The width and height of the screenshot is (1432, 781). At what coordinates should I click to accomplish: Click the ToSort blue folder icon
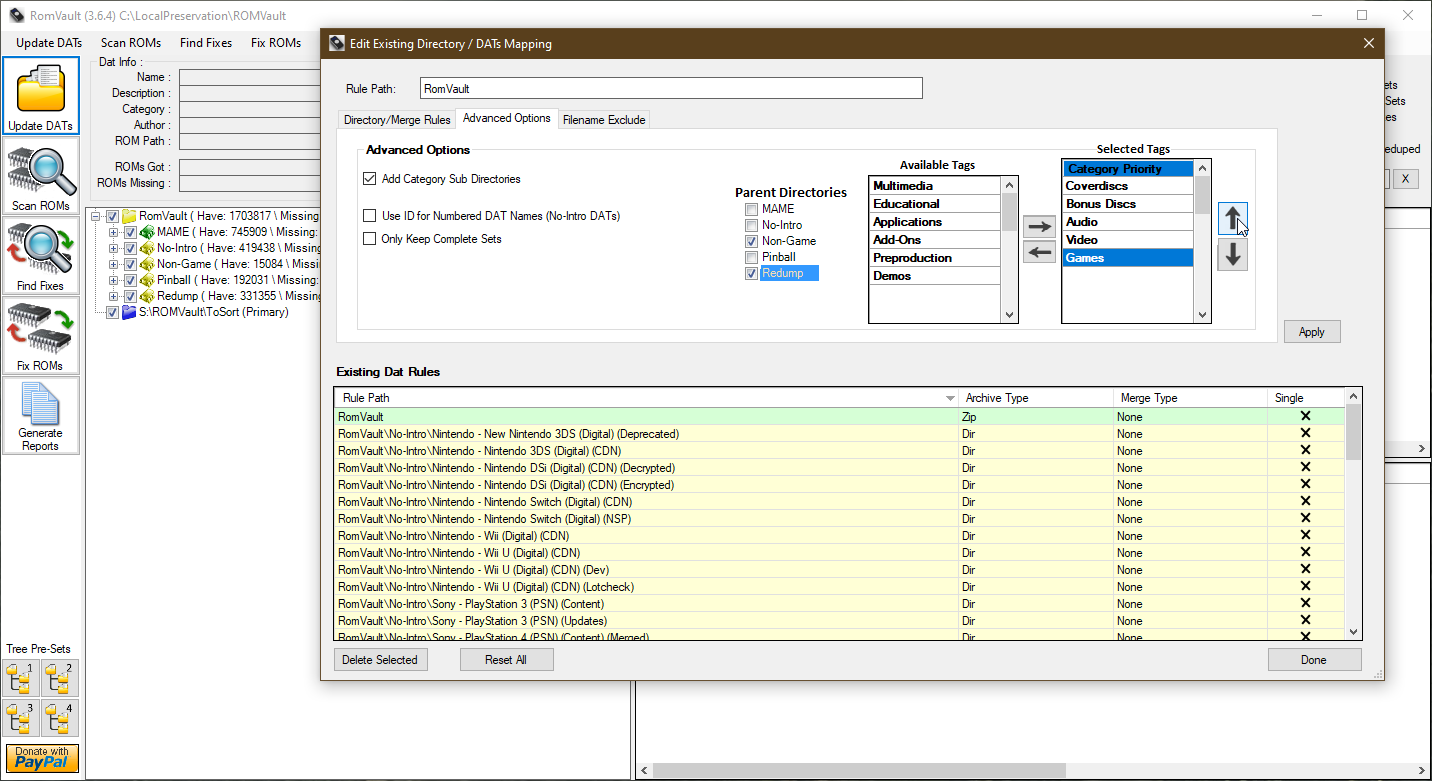click(x=129, y=312)
